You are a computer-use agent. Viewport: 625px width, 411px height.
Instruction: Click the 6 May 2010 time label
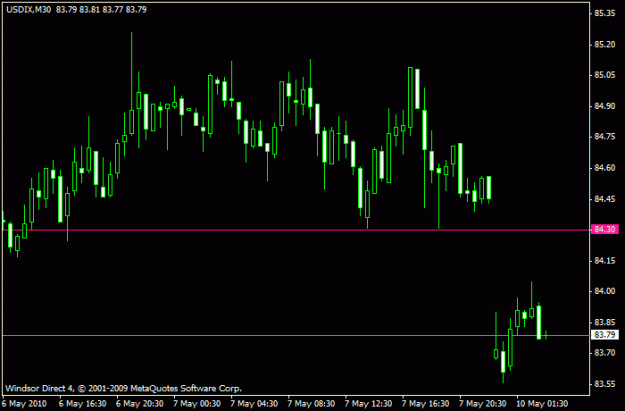[x=24, y=403]
